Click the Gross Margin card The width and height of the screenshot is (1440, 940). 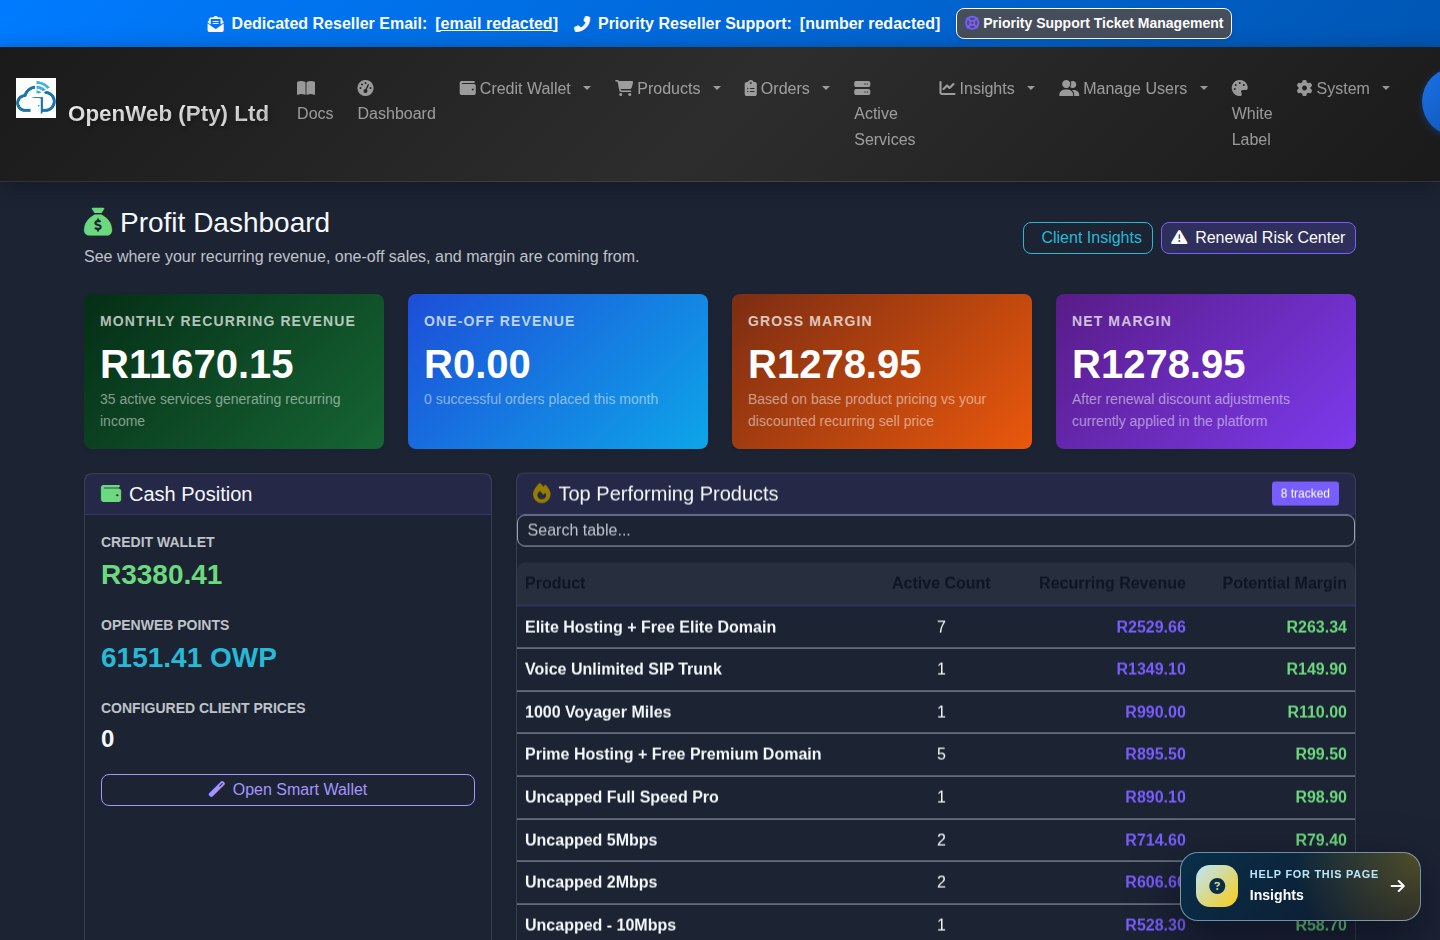click(x=882, y=371)
